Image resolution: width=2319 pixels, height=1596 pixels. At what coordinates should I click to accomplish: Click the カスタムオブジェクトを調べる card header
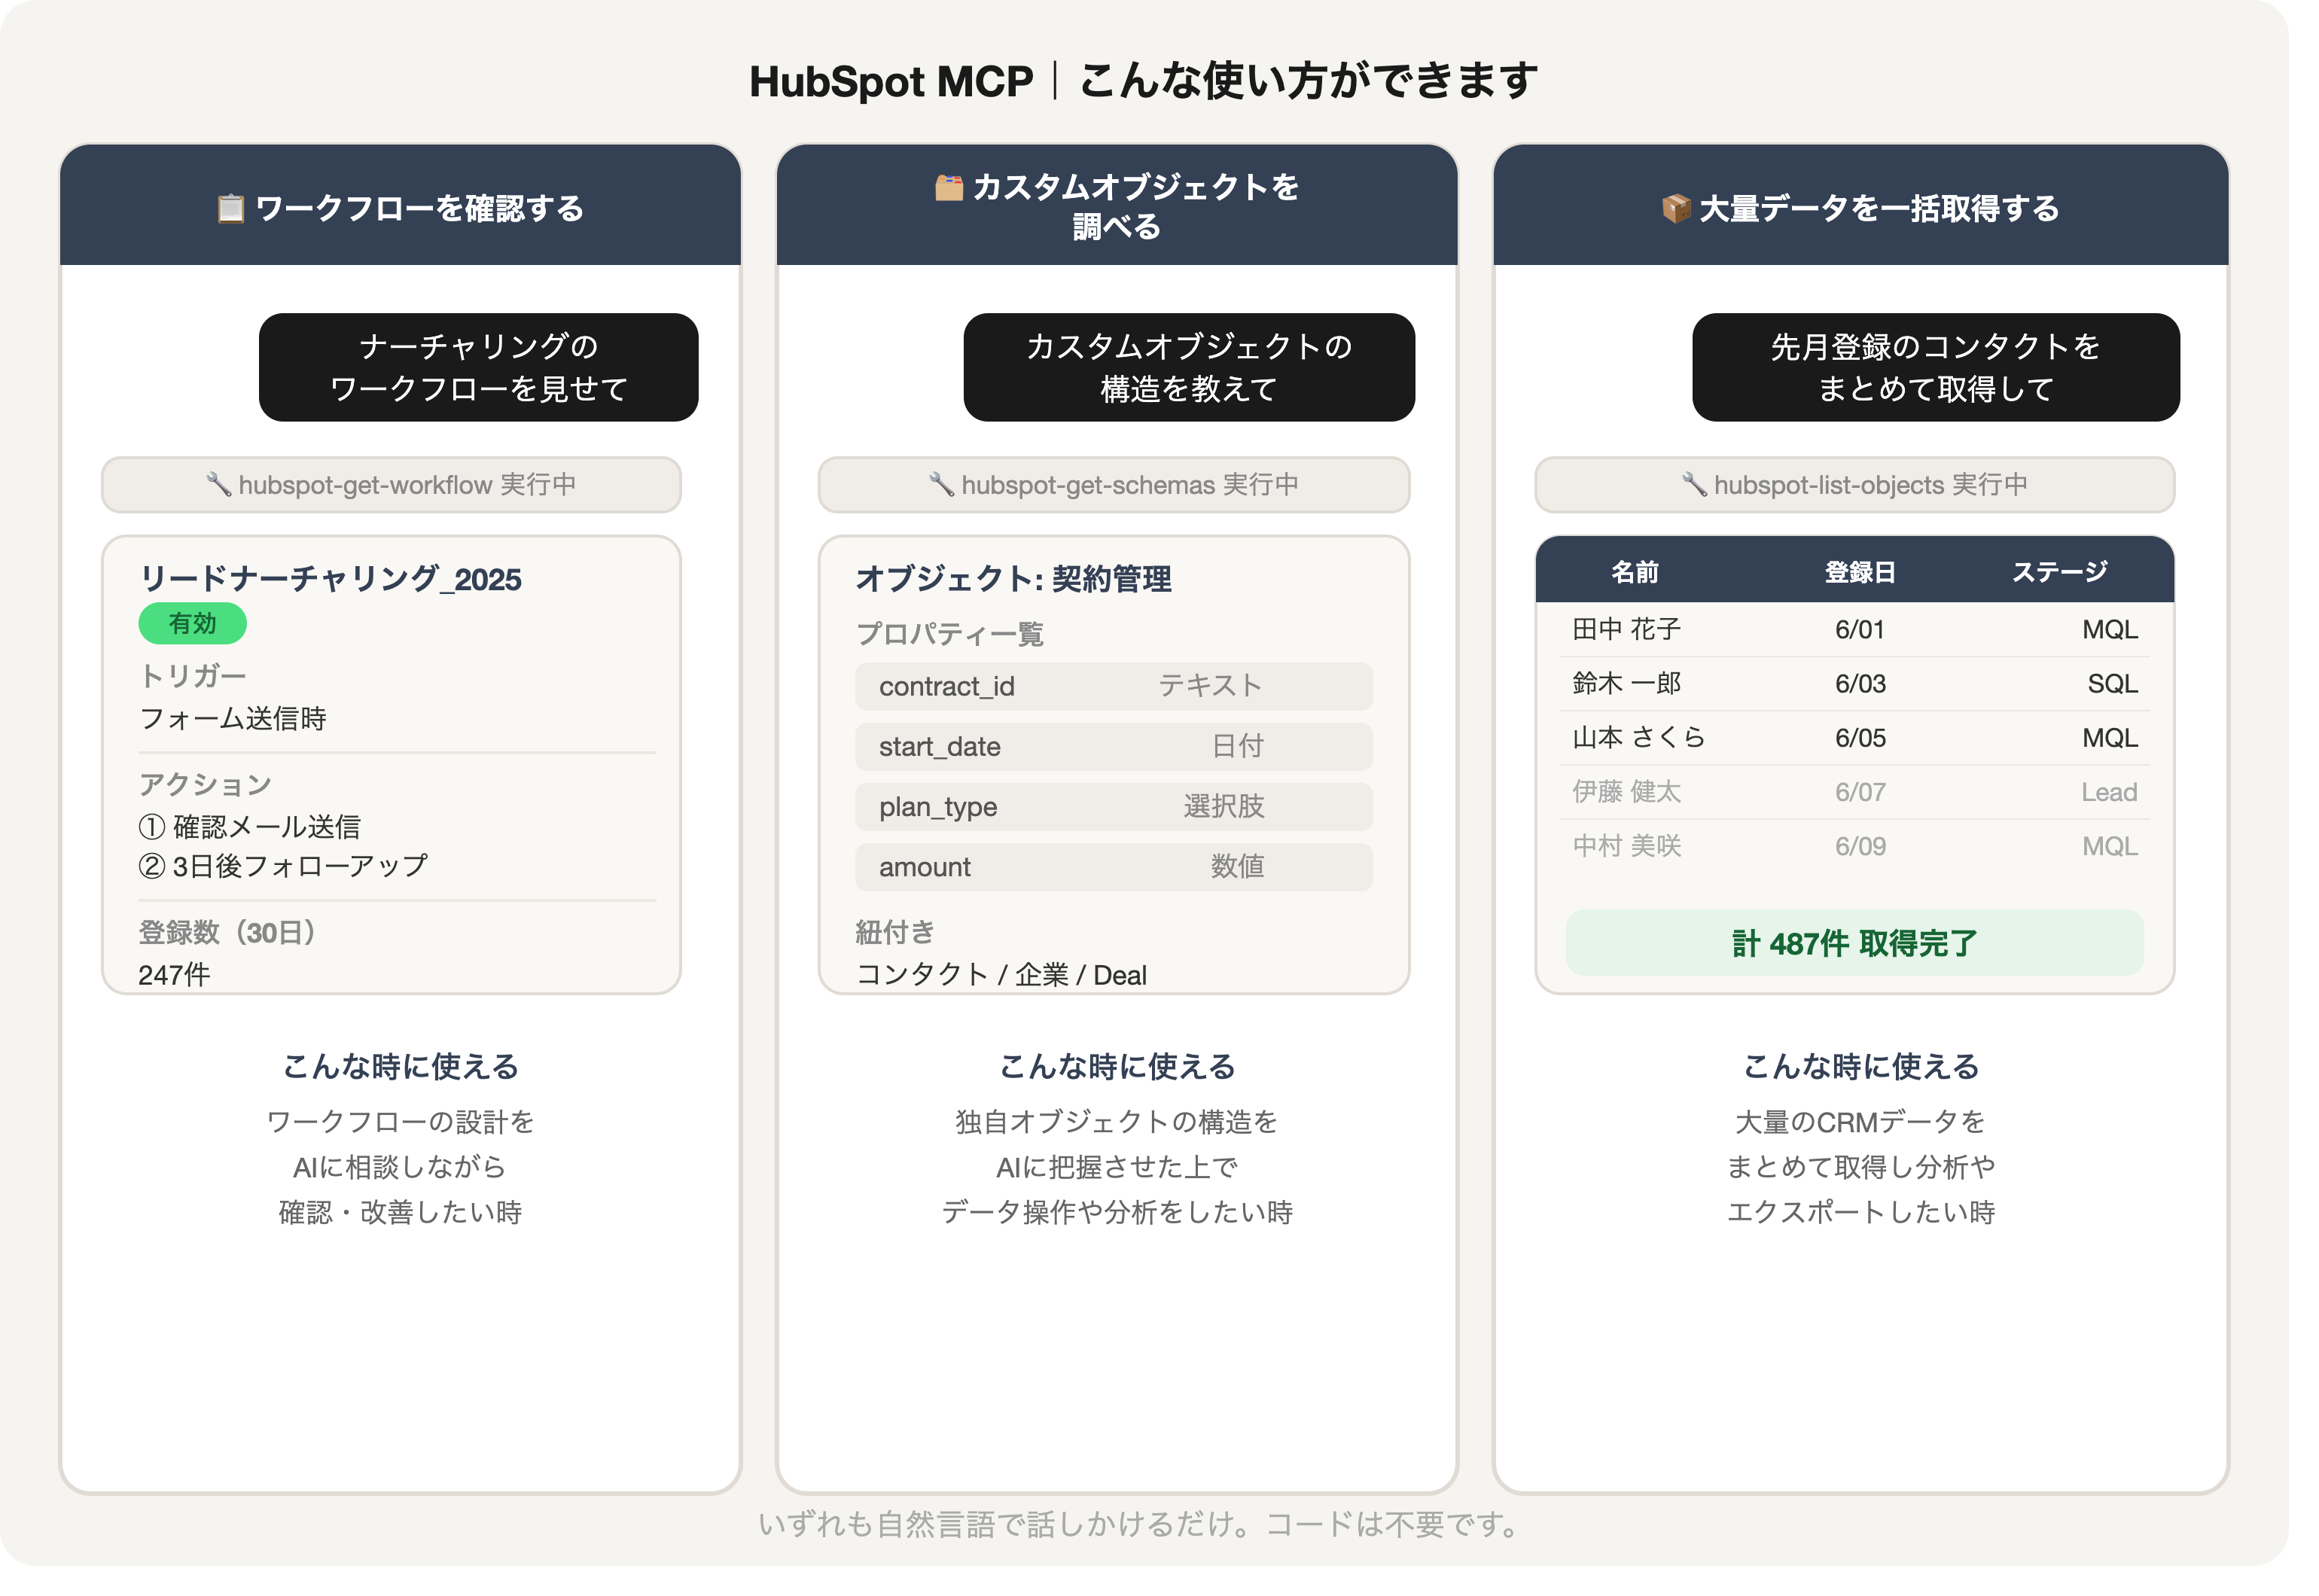pos(1116,205)
